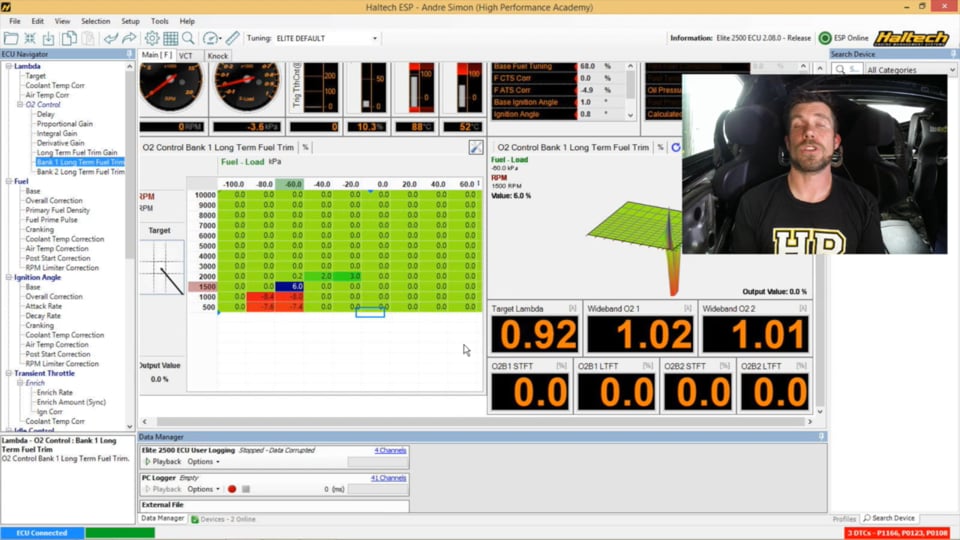
Task: Click the -60.0 kPa column header
Action: point(290,184)
